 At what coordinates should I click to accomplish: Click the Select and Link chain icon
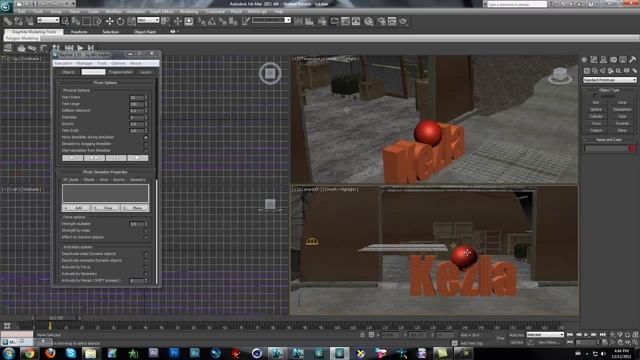(x=7, y=21)
